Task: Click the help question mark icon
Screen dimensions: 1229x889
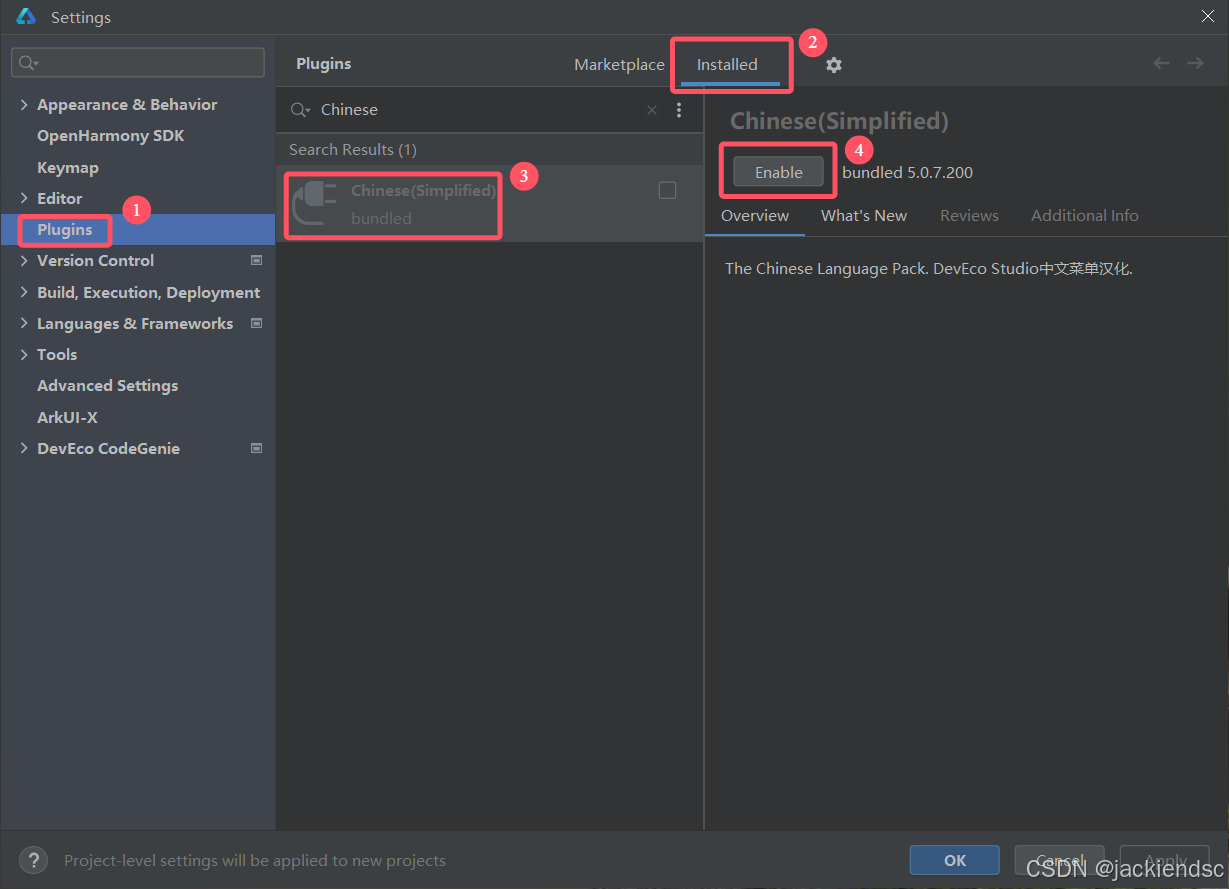Action: coord(33,860)
